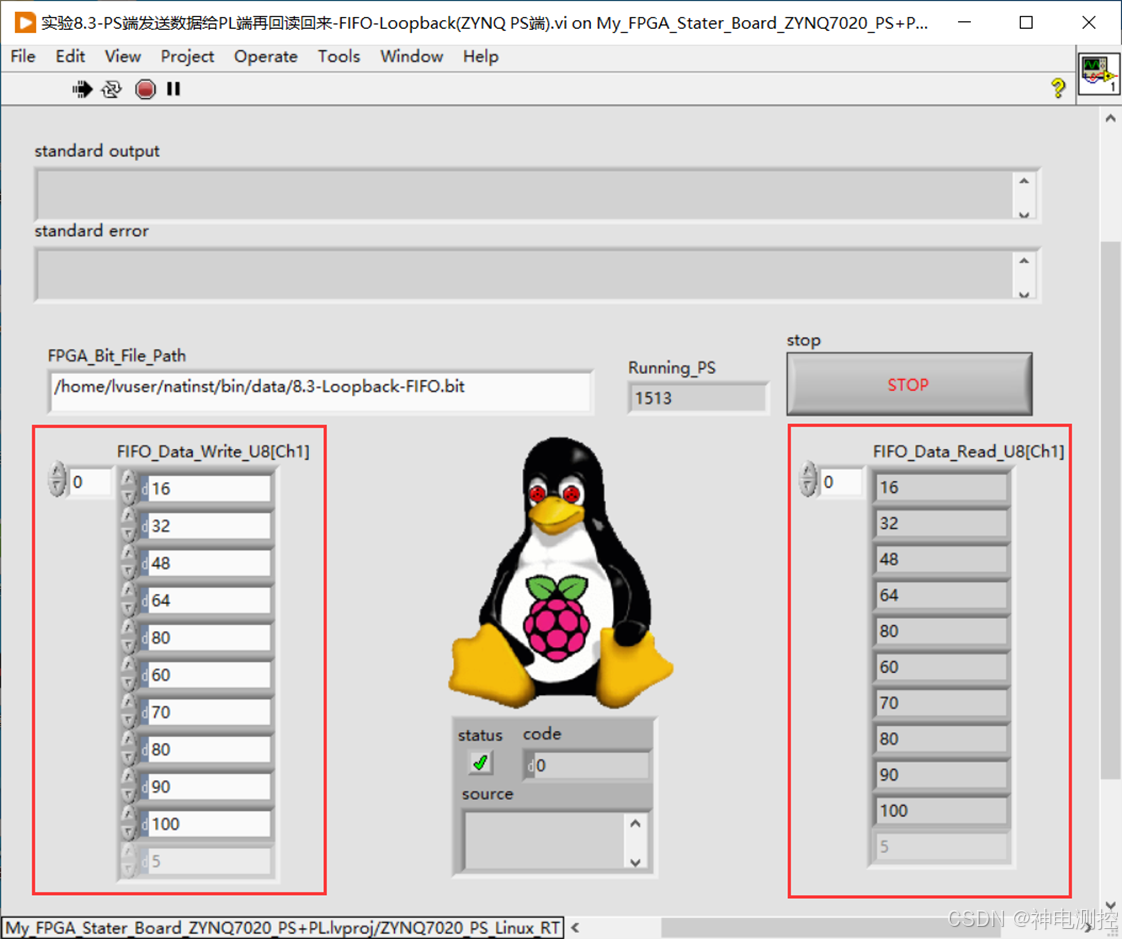Screen dimensions: 1122x939
Task: Click stepper of write element 48
Action: pyautogui.click(x=128, y=562)
